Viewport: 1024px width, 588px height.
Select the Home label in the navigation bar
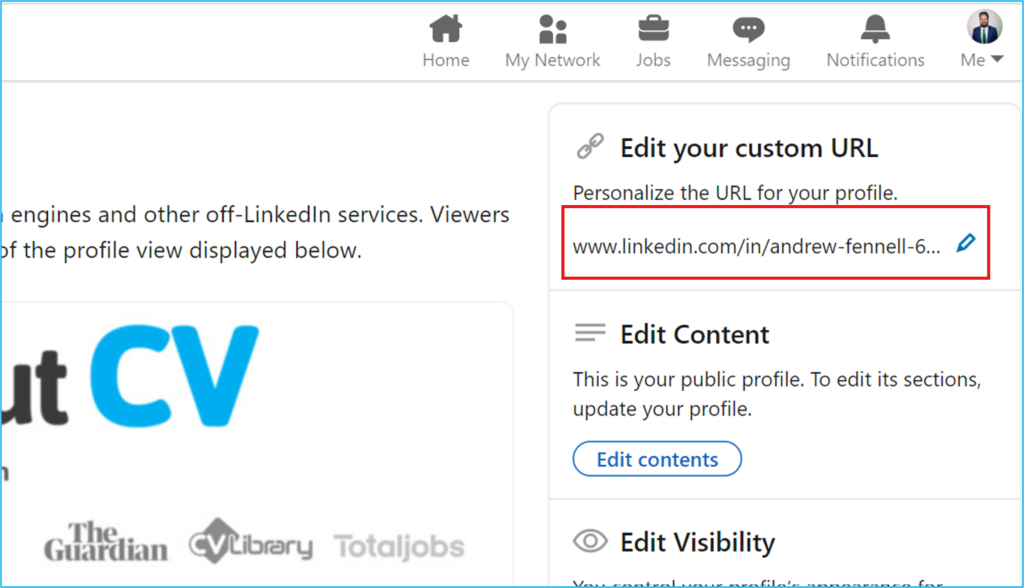445,59
